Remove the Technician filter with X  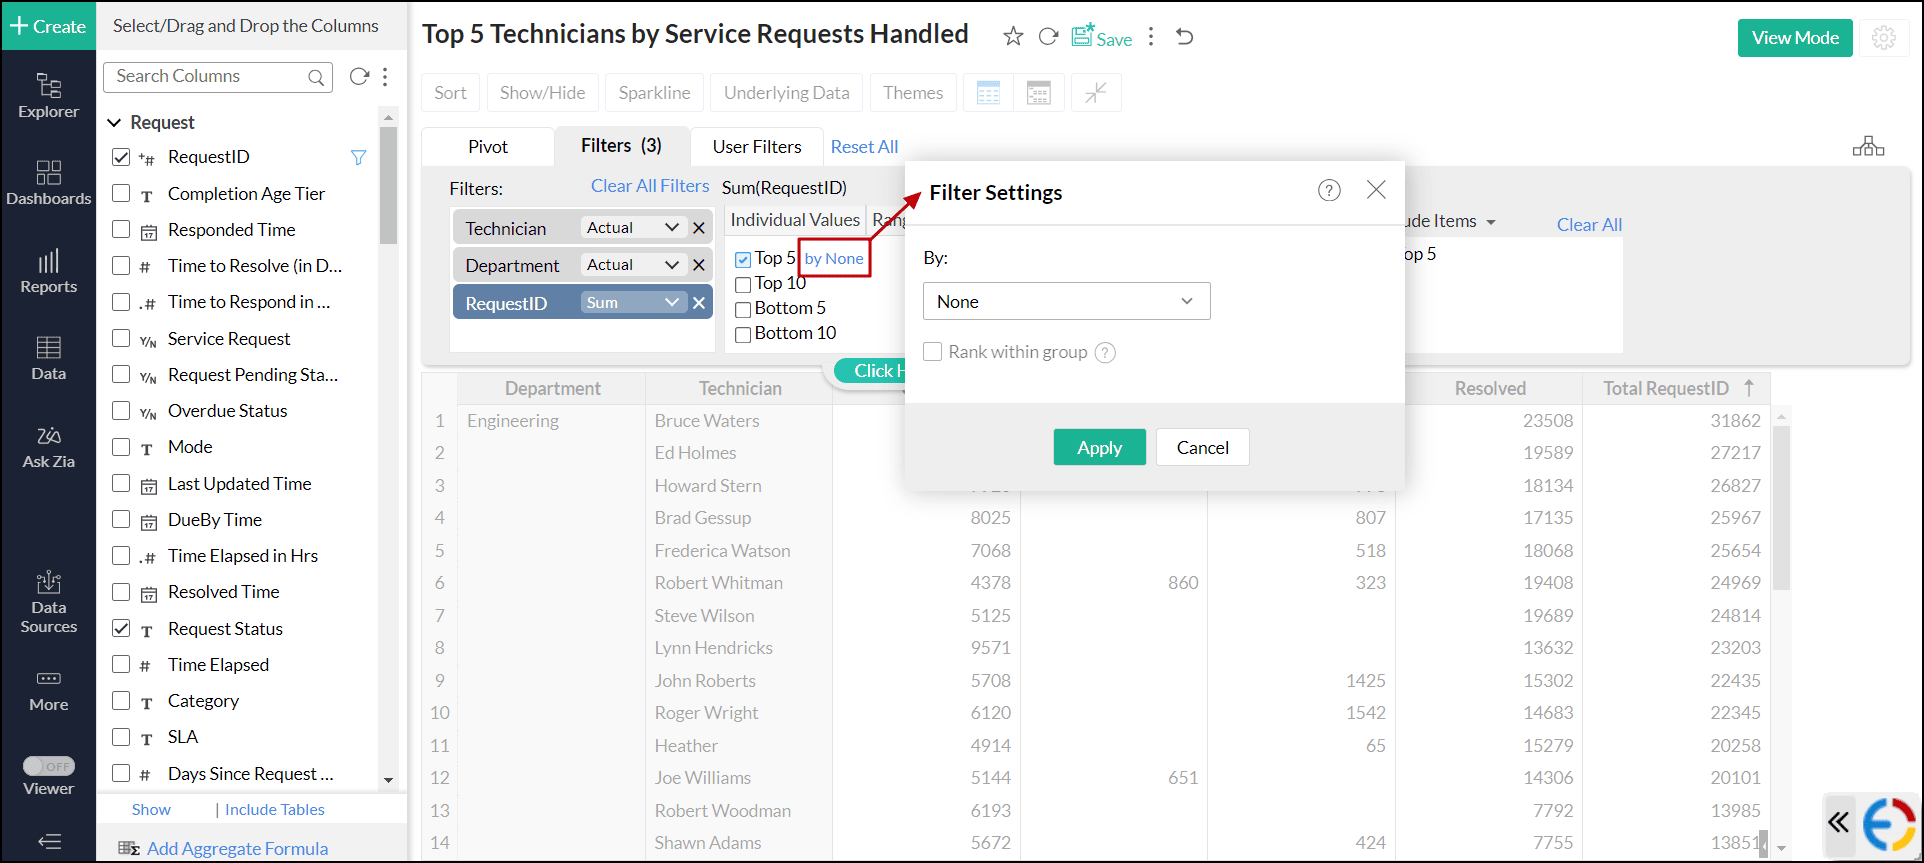699,228
